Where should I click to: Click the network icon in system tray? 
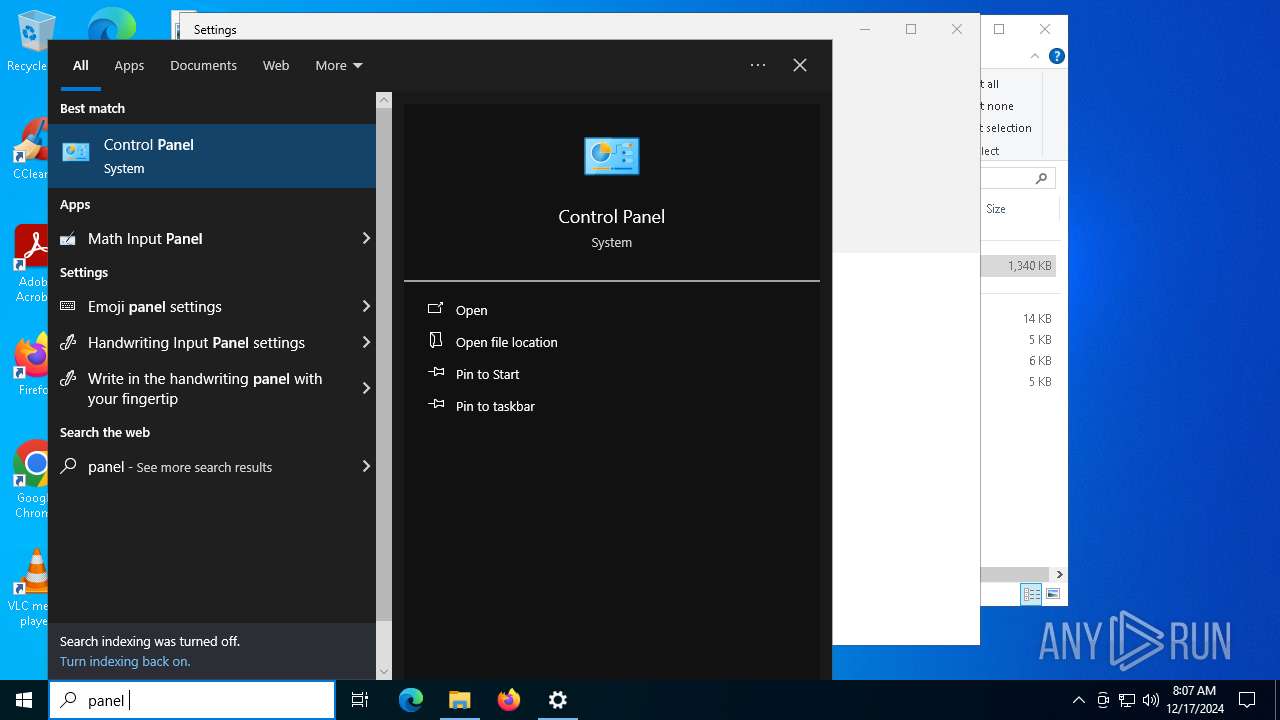pyautogui.click(x=1127, y=700)
